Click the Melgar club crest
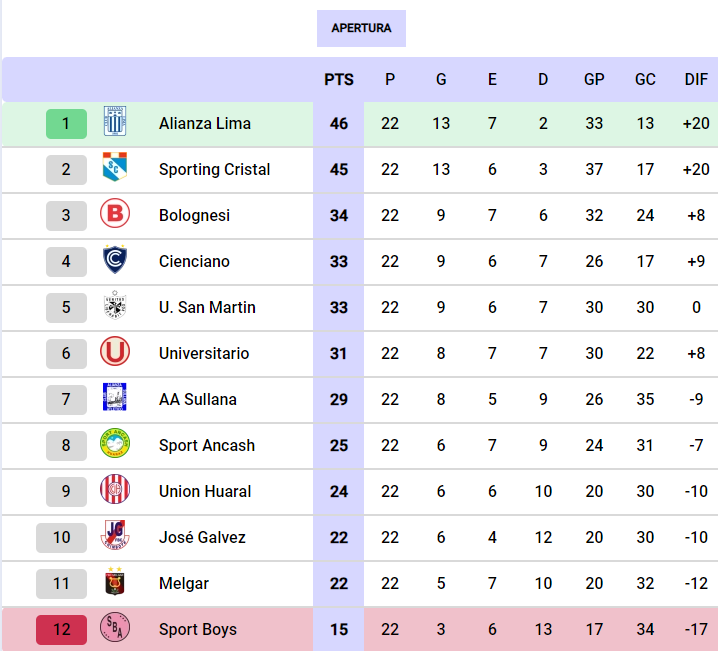 click(115, 584)
